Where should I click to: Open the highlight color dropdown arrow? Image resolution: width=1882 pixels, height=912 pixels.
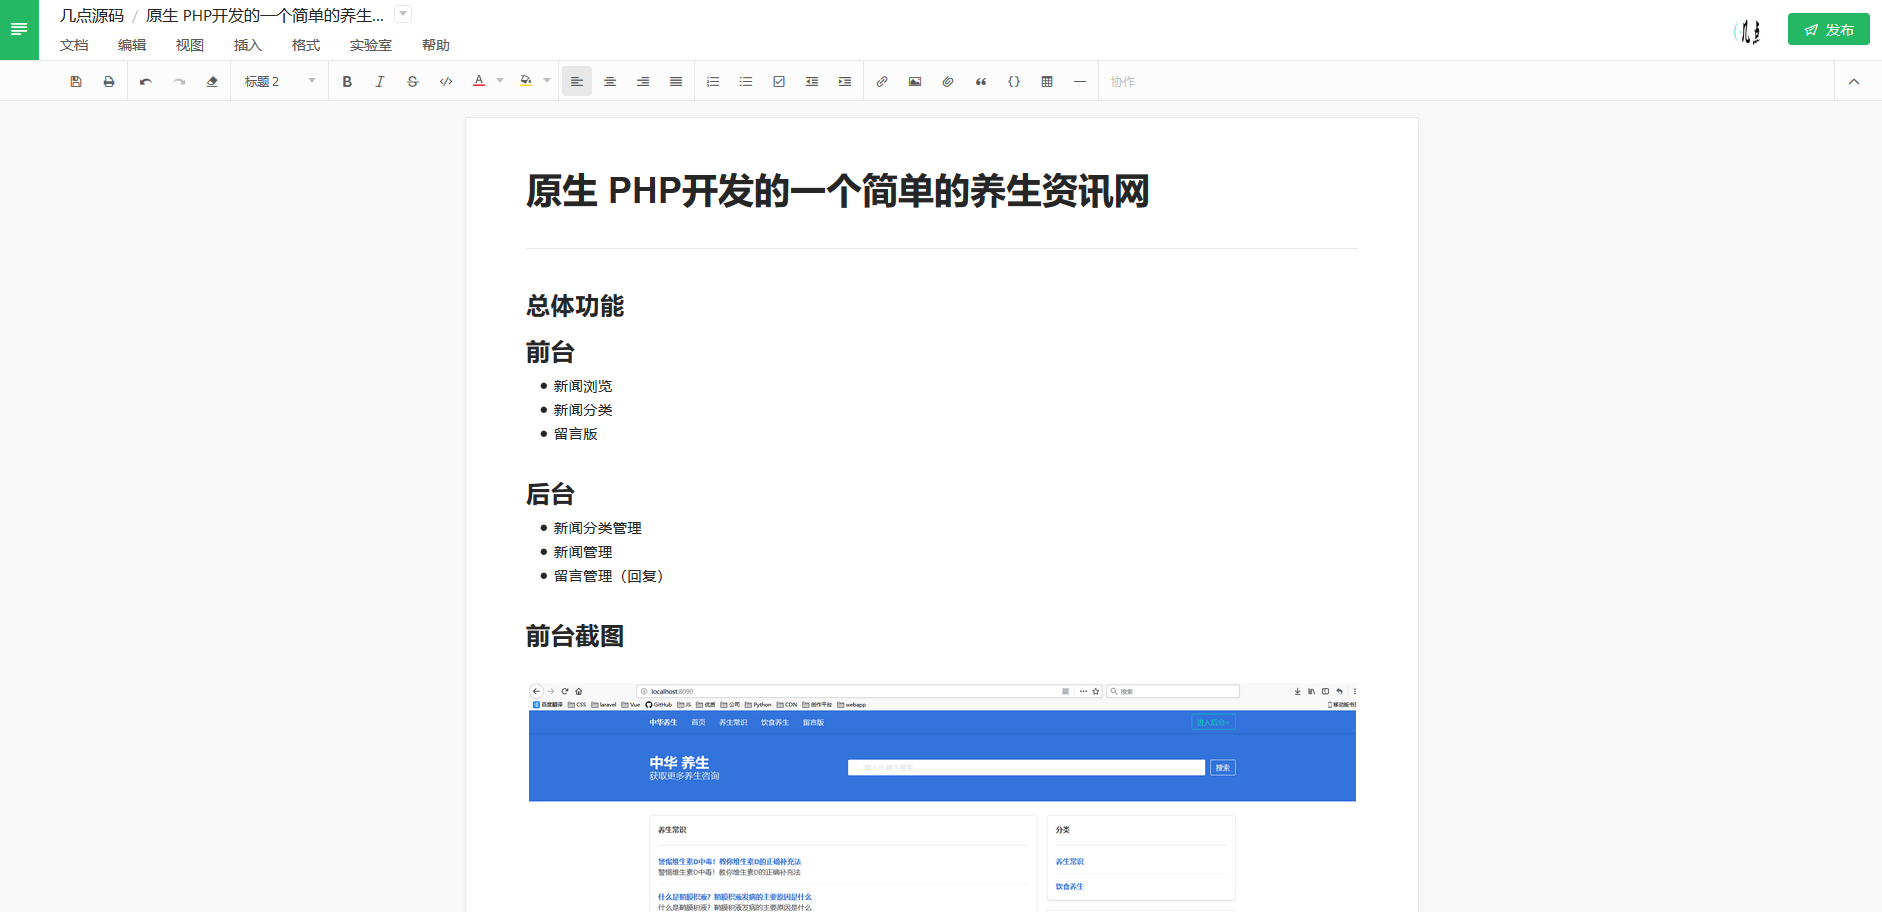(x=547, y=81)
